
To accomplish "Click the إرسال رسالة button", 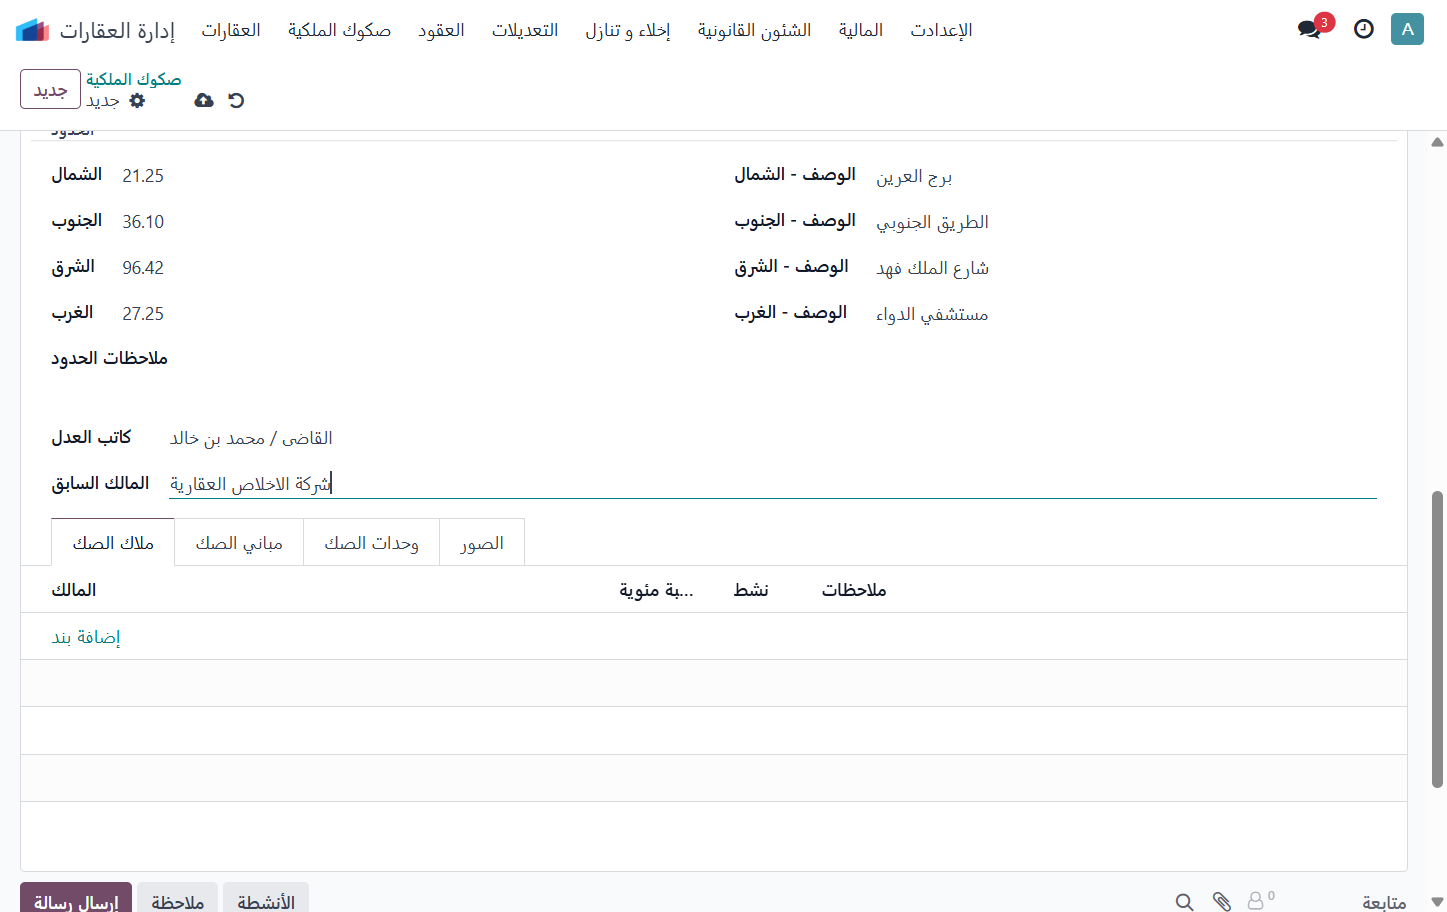I will click(x=76, y=898).
